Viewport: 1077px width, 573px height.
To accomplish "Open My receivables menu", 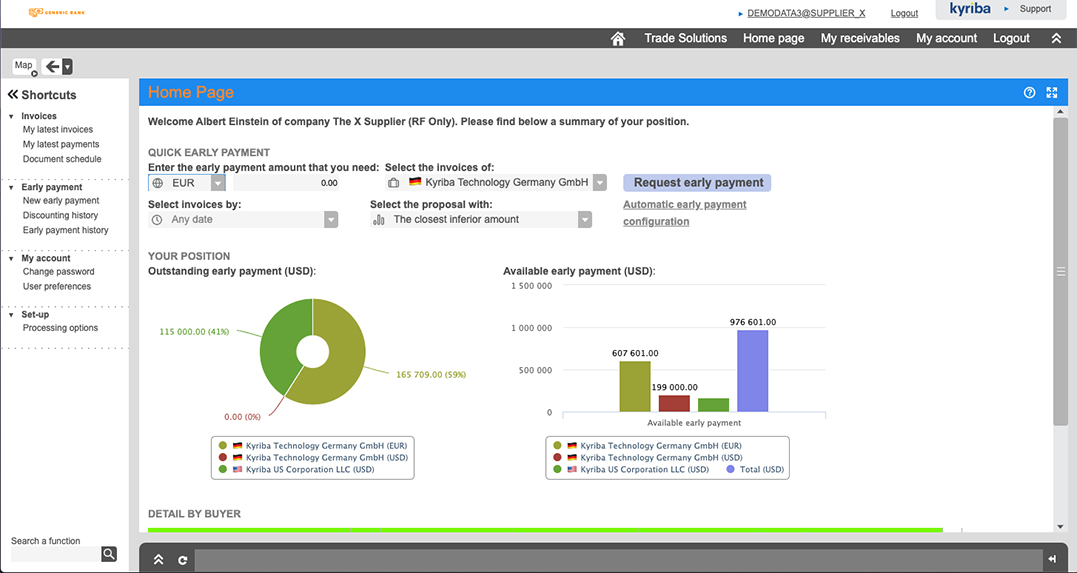I will [860, 38].
